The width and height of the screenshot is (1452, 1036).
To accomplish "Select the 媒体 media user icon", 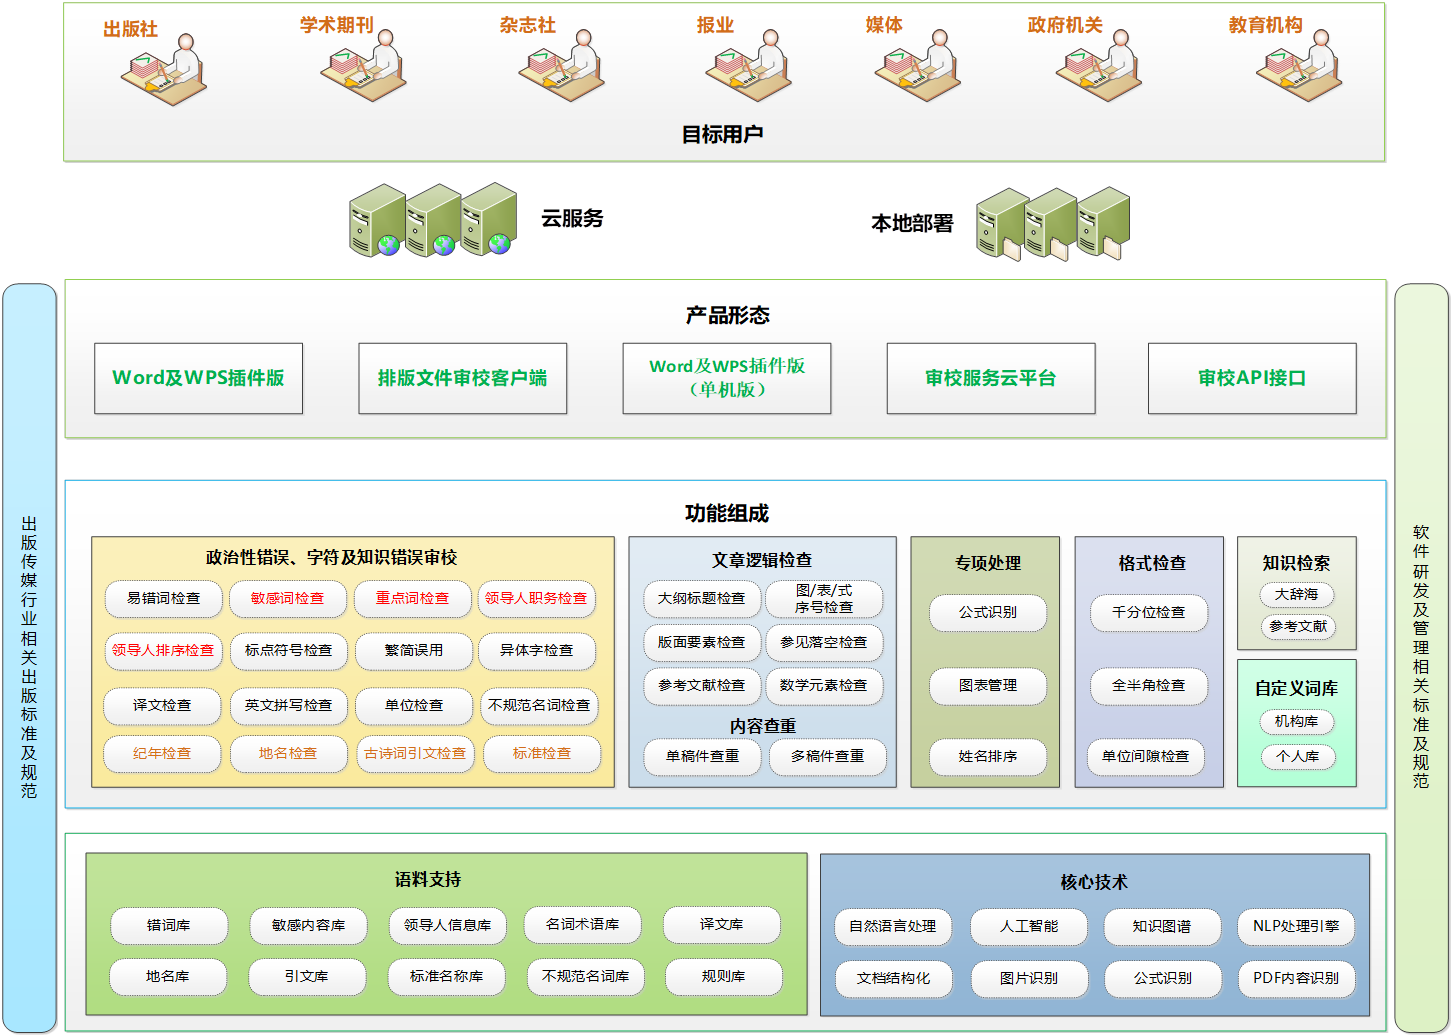I will coord(916,70).
